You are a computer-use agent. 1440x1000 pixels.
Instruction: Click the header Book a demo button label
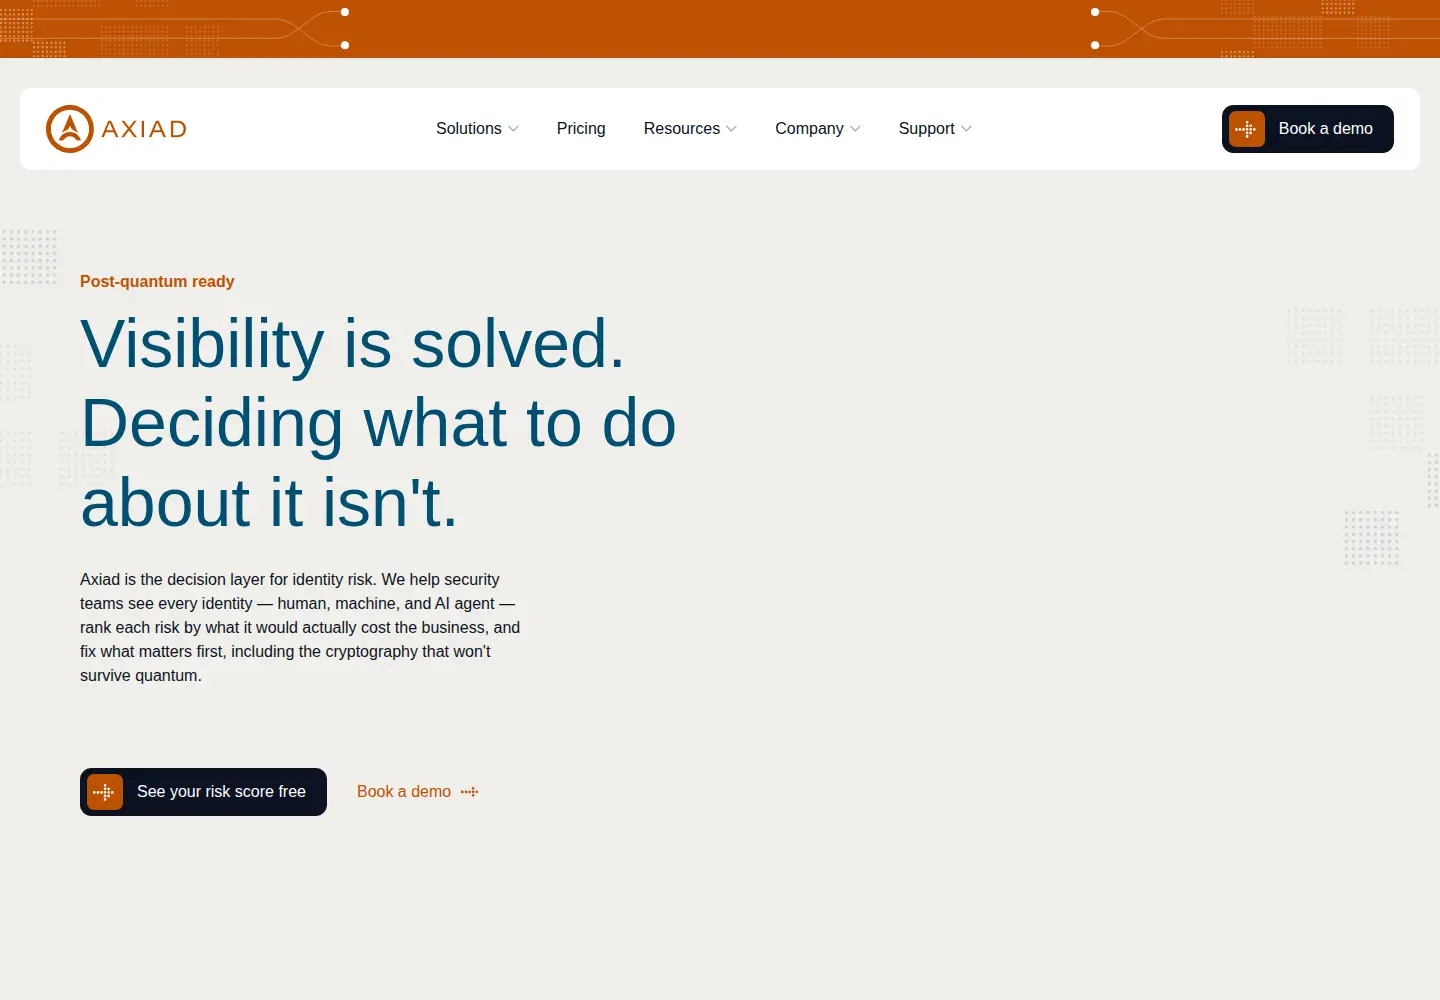pyautogui.click(x=1326, y=129)
